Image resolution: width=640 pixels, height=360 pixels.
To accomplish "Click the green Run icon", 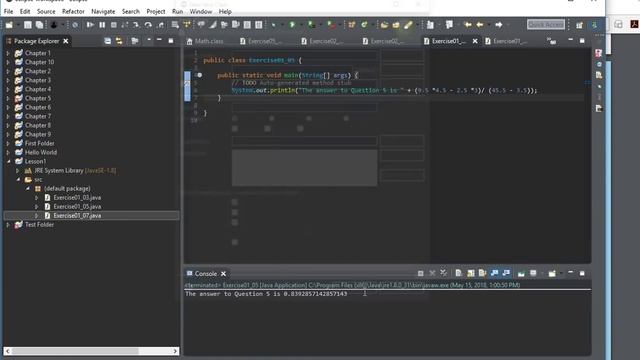I will tap(292, 25).
